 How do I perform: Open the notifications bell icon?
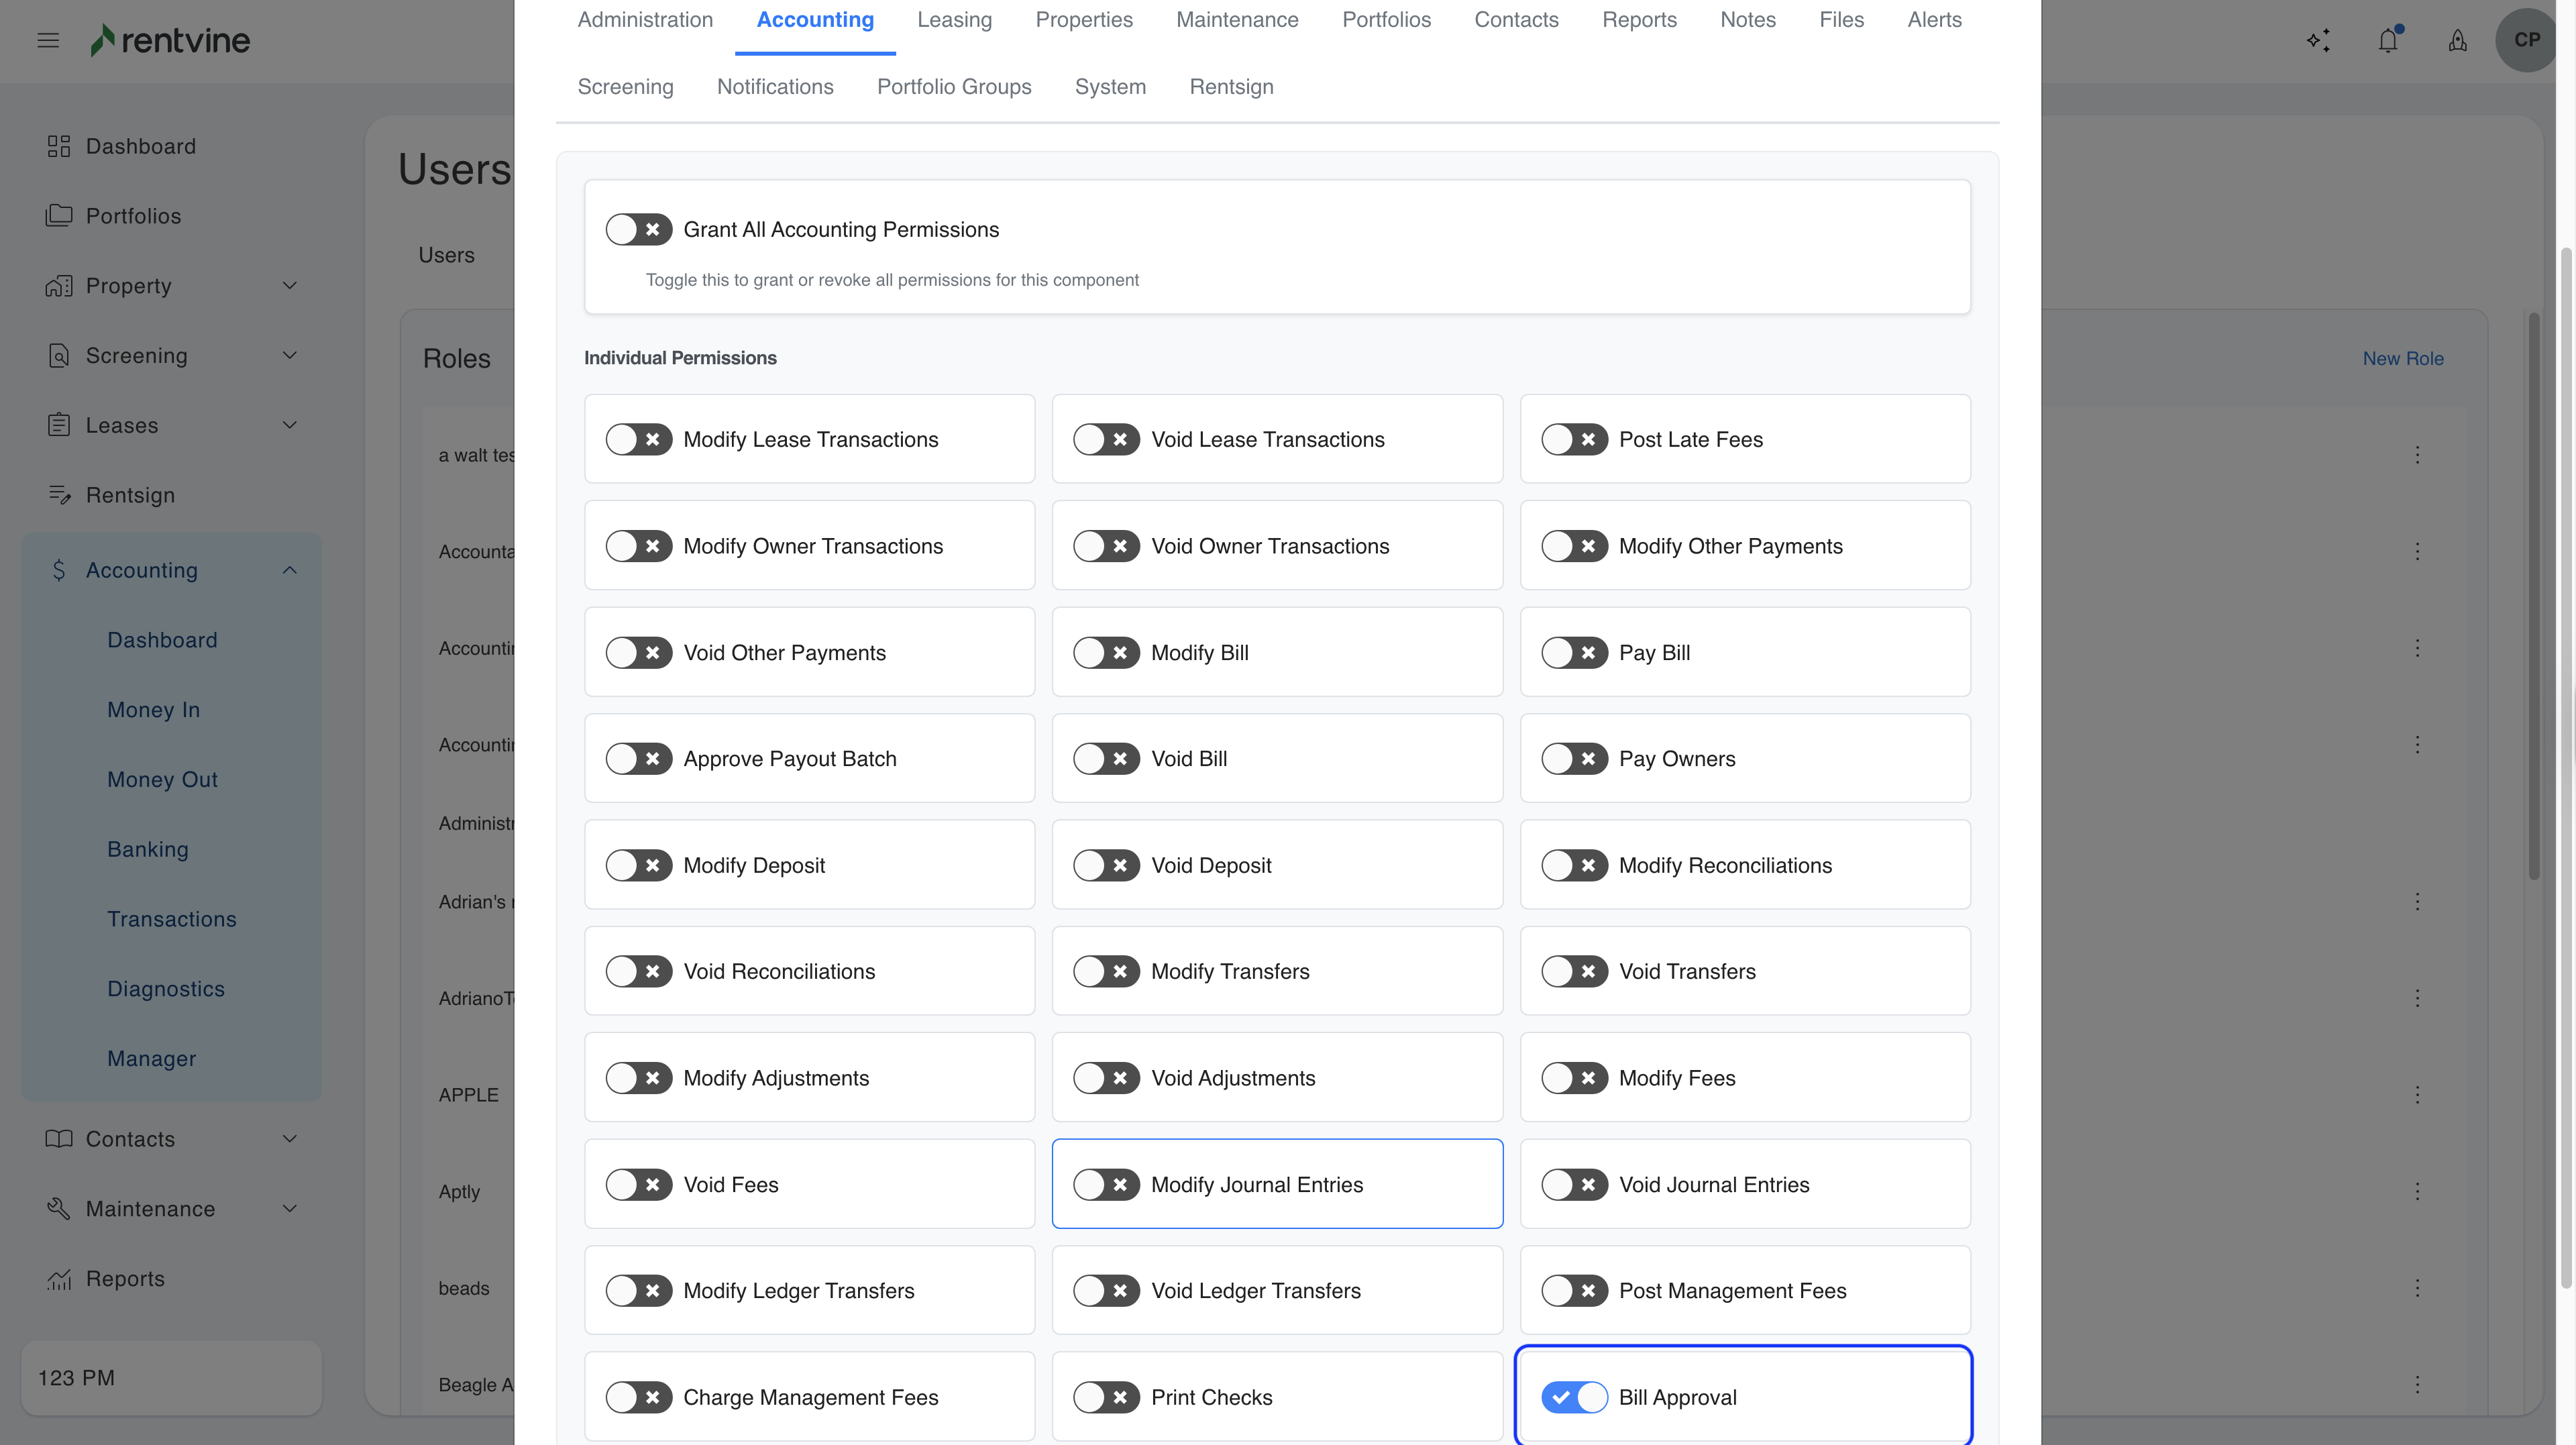2388,41
